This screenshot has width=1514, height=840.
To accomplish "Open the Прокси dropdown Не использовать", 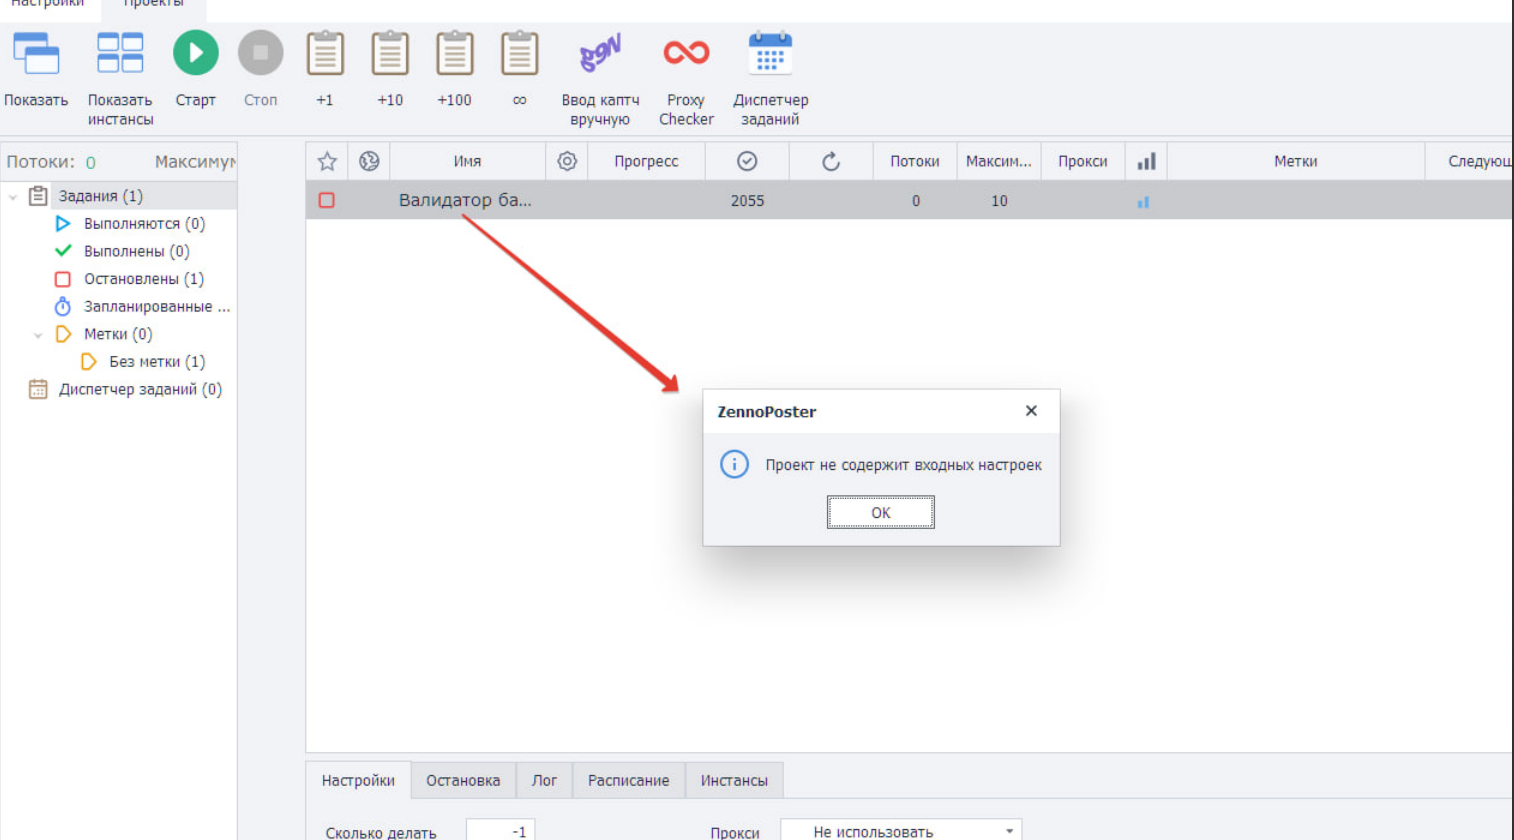I will (x=901, y=831).
